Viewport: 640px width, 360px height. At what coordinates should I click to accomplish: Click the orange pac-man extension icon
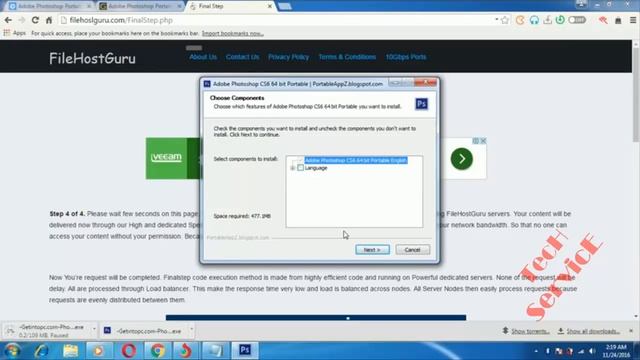pos(520,20)
